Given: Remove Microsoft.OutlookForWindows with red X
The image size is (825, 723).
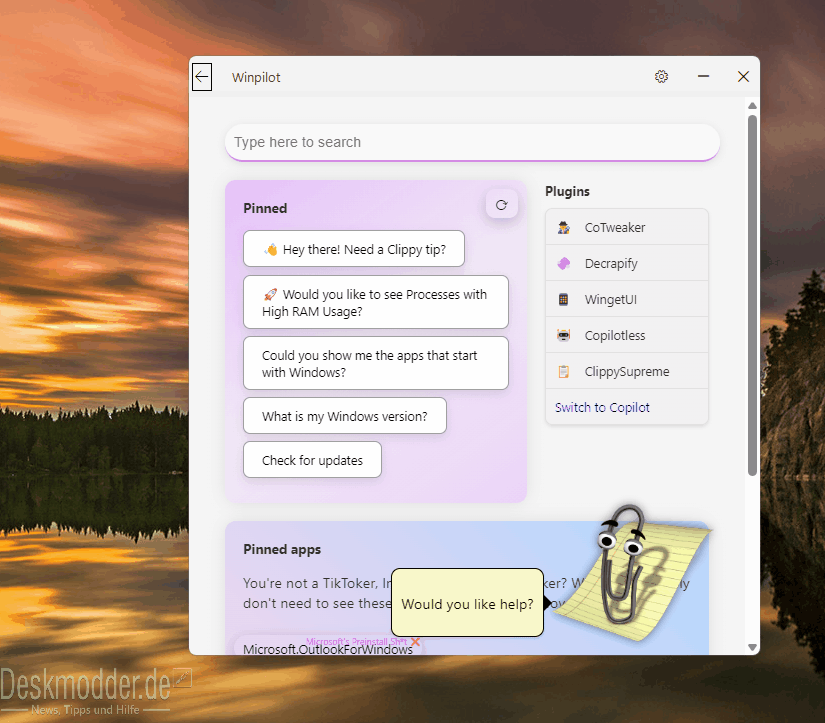Looking at the screenshot, I should coord(415,642).
